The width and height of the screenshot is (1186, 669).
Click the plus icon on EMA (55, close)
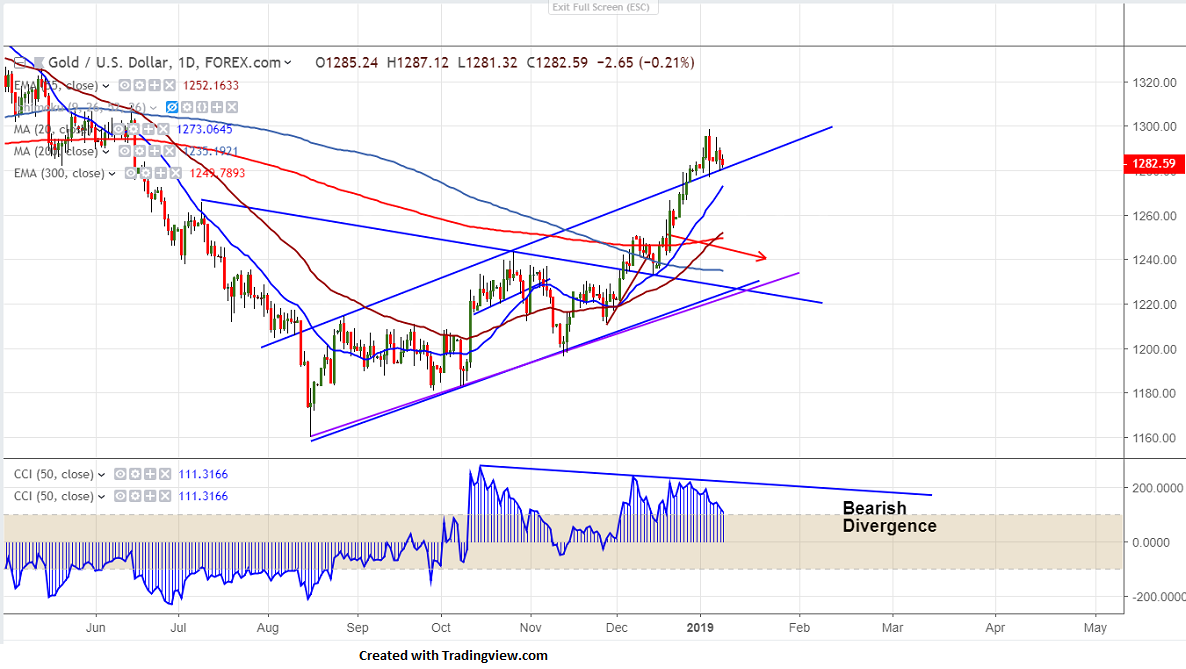tap(154, 86)
